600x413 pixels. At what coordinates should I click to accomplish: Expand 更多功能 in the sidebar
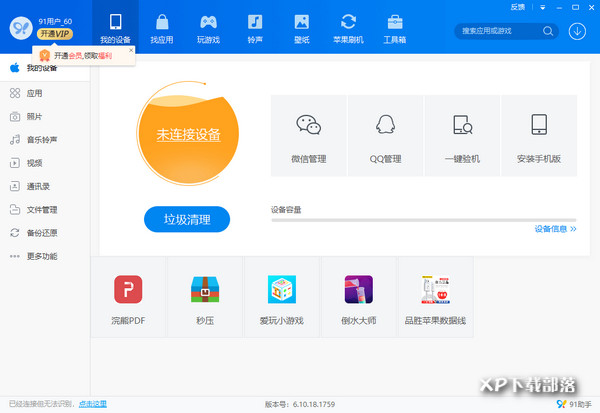coord(45,256)
